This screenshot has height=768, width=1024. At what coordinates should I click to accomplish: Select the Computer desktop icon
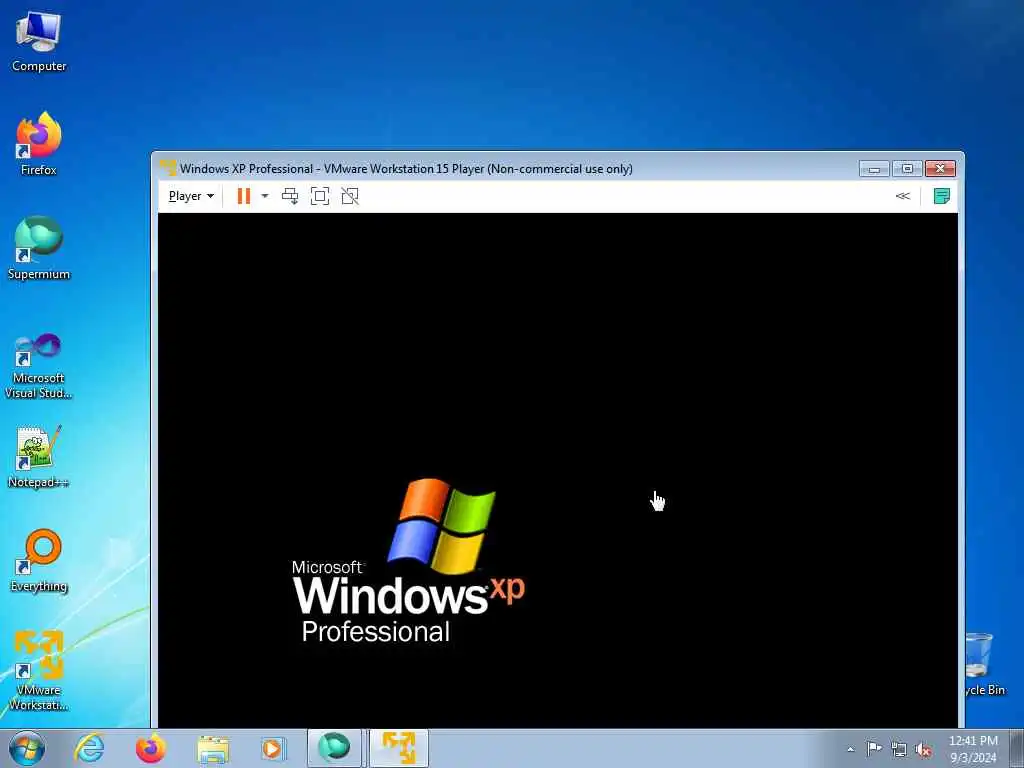(39, 41)
